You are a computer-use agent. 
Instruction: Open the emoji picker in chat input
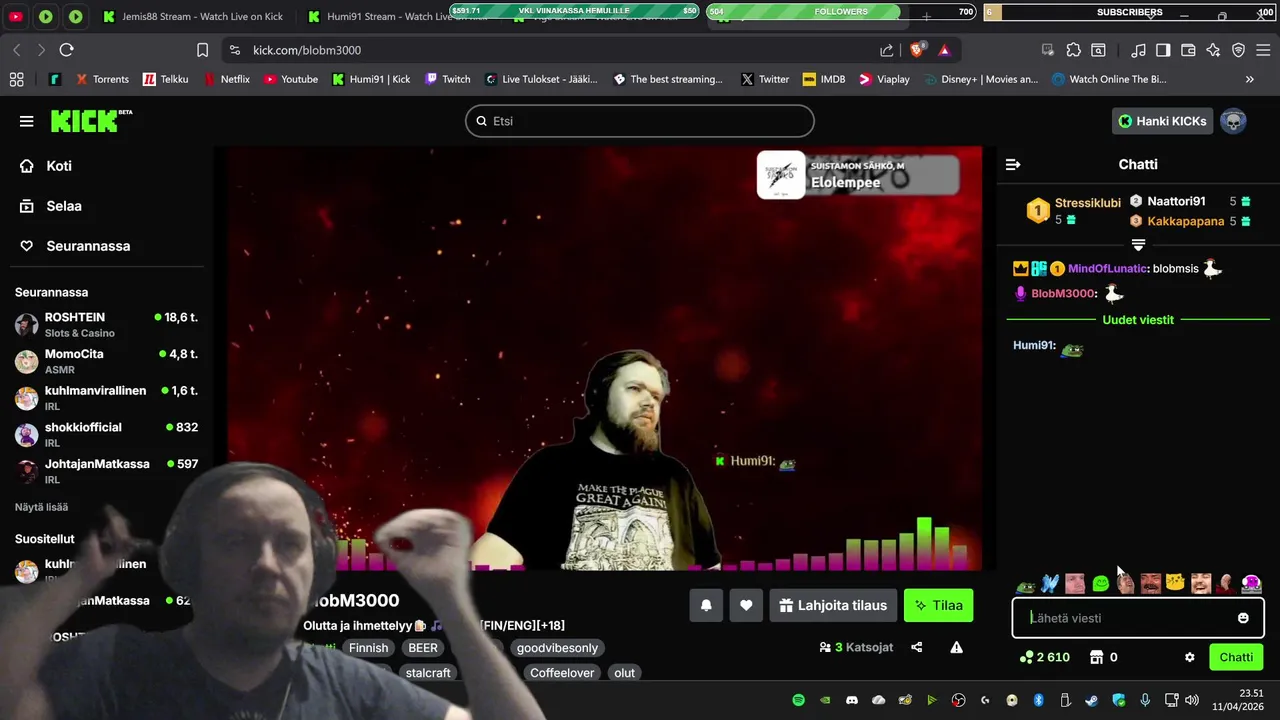1243,618
